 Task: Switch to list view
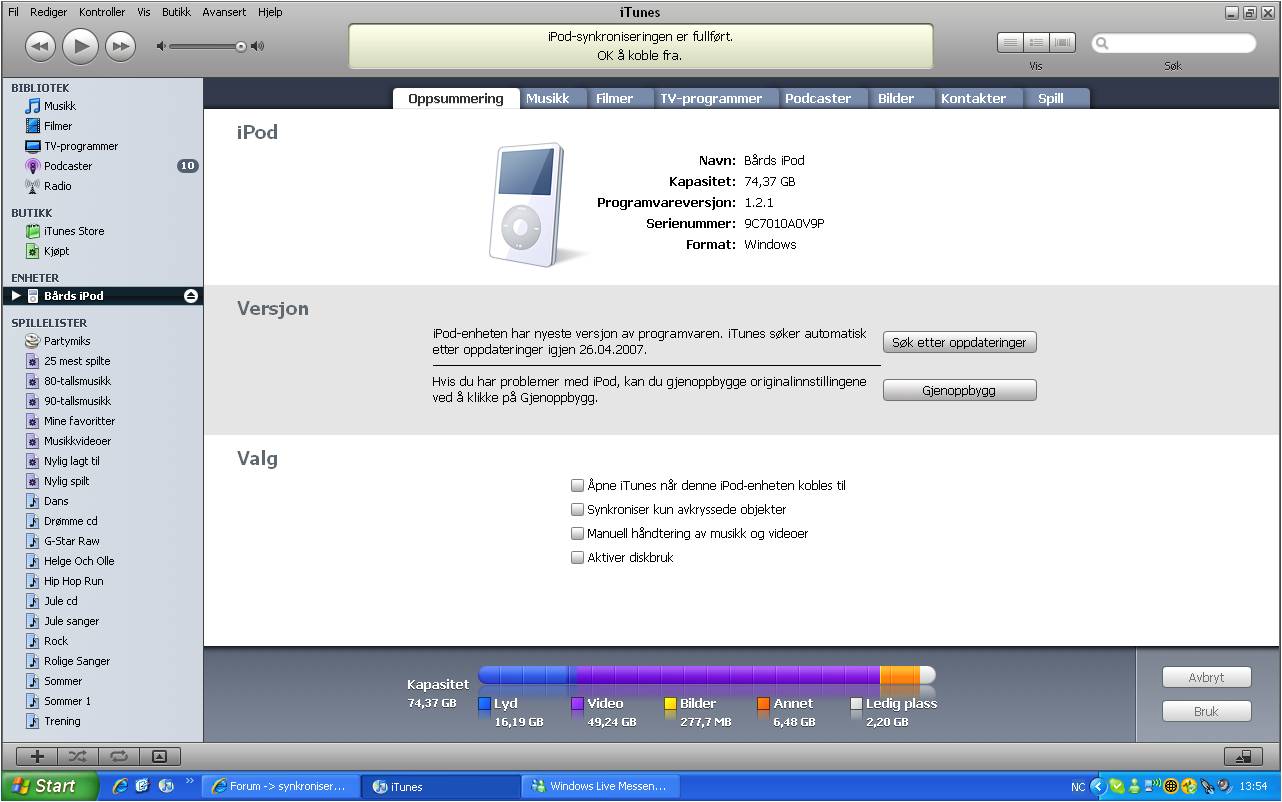1010,43
